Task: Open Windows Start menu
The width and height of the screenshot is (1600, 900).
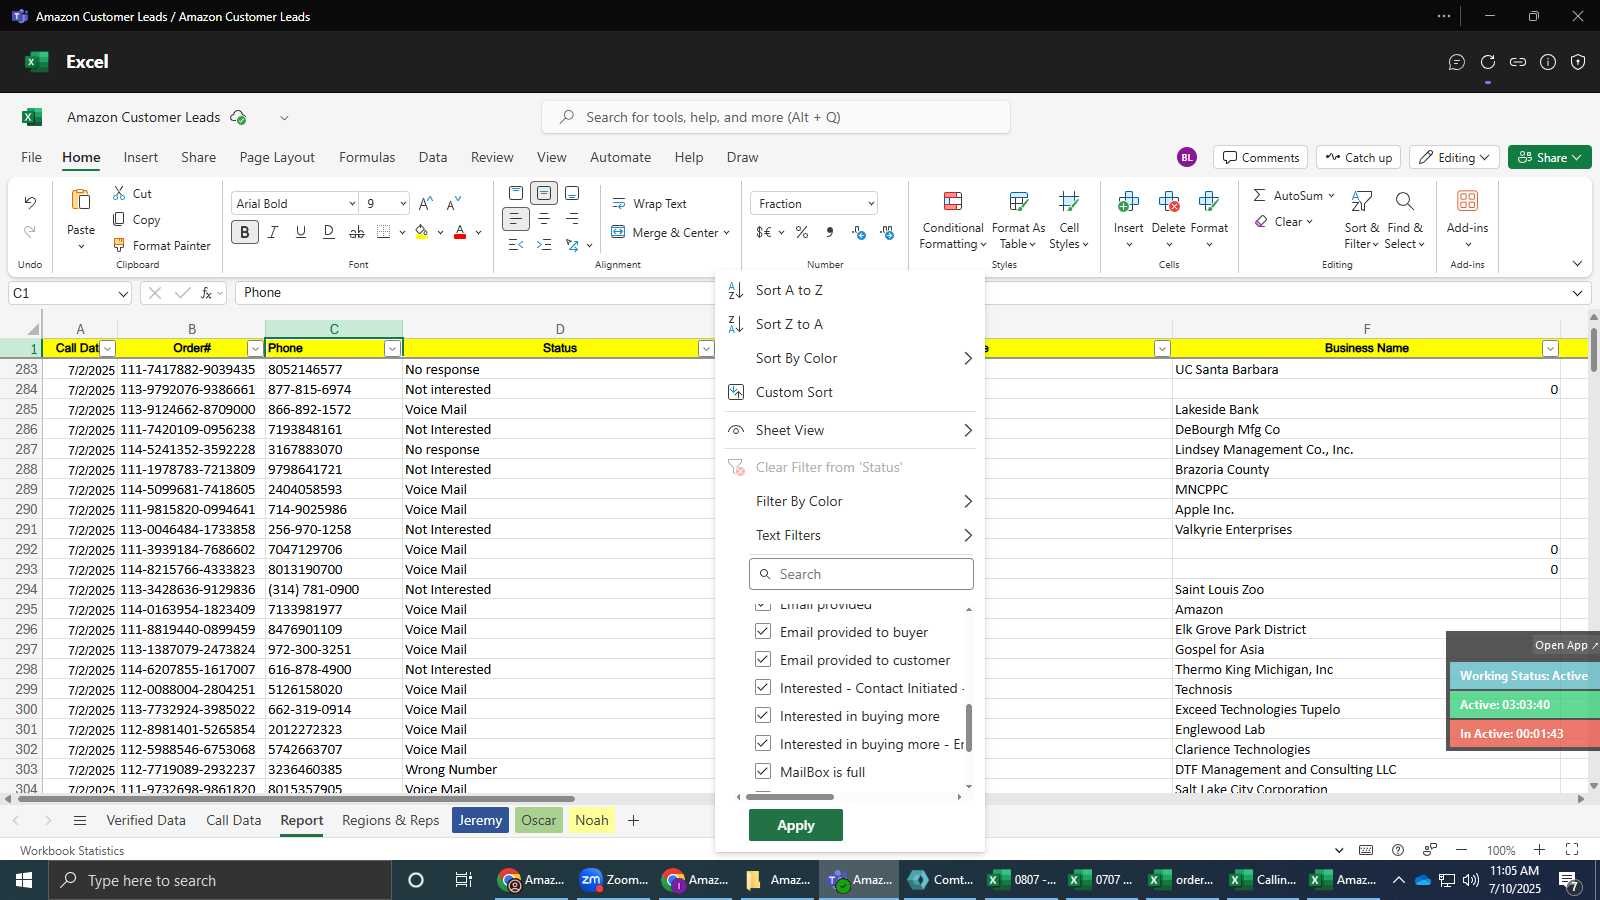Action: tap(24, 880)
